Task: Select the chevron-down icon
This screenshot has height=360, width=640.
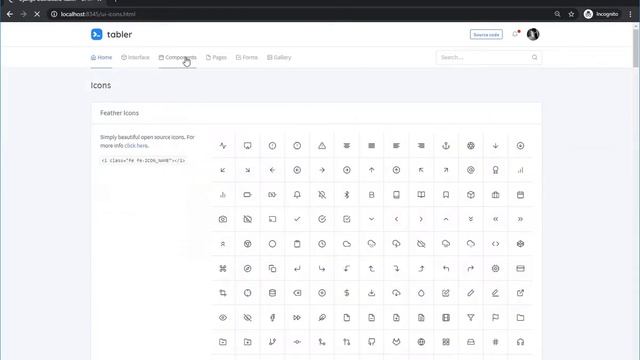Action: click(x=371, y=219)
